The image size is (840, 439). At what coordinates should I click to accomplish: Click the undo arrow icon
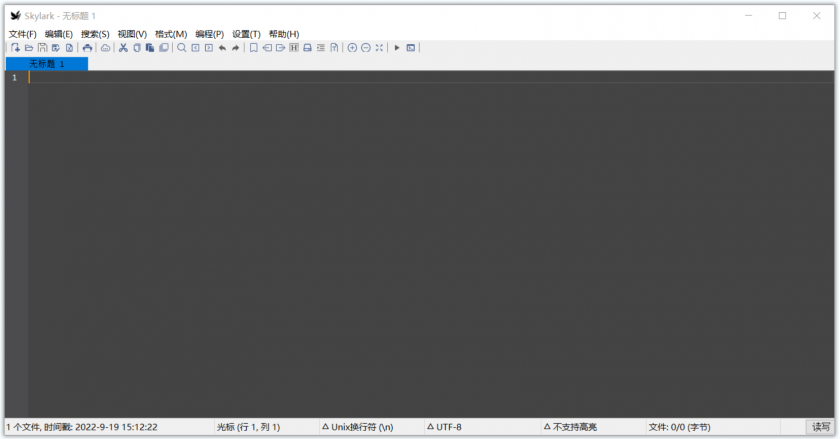tap(222, 48)
